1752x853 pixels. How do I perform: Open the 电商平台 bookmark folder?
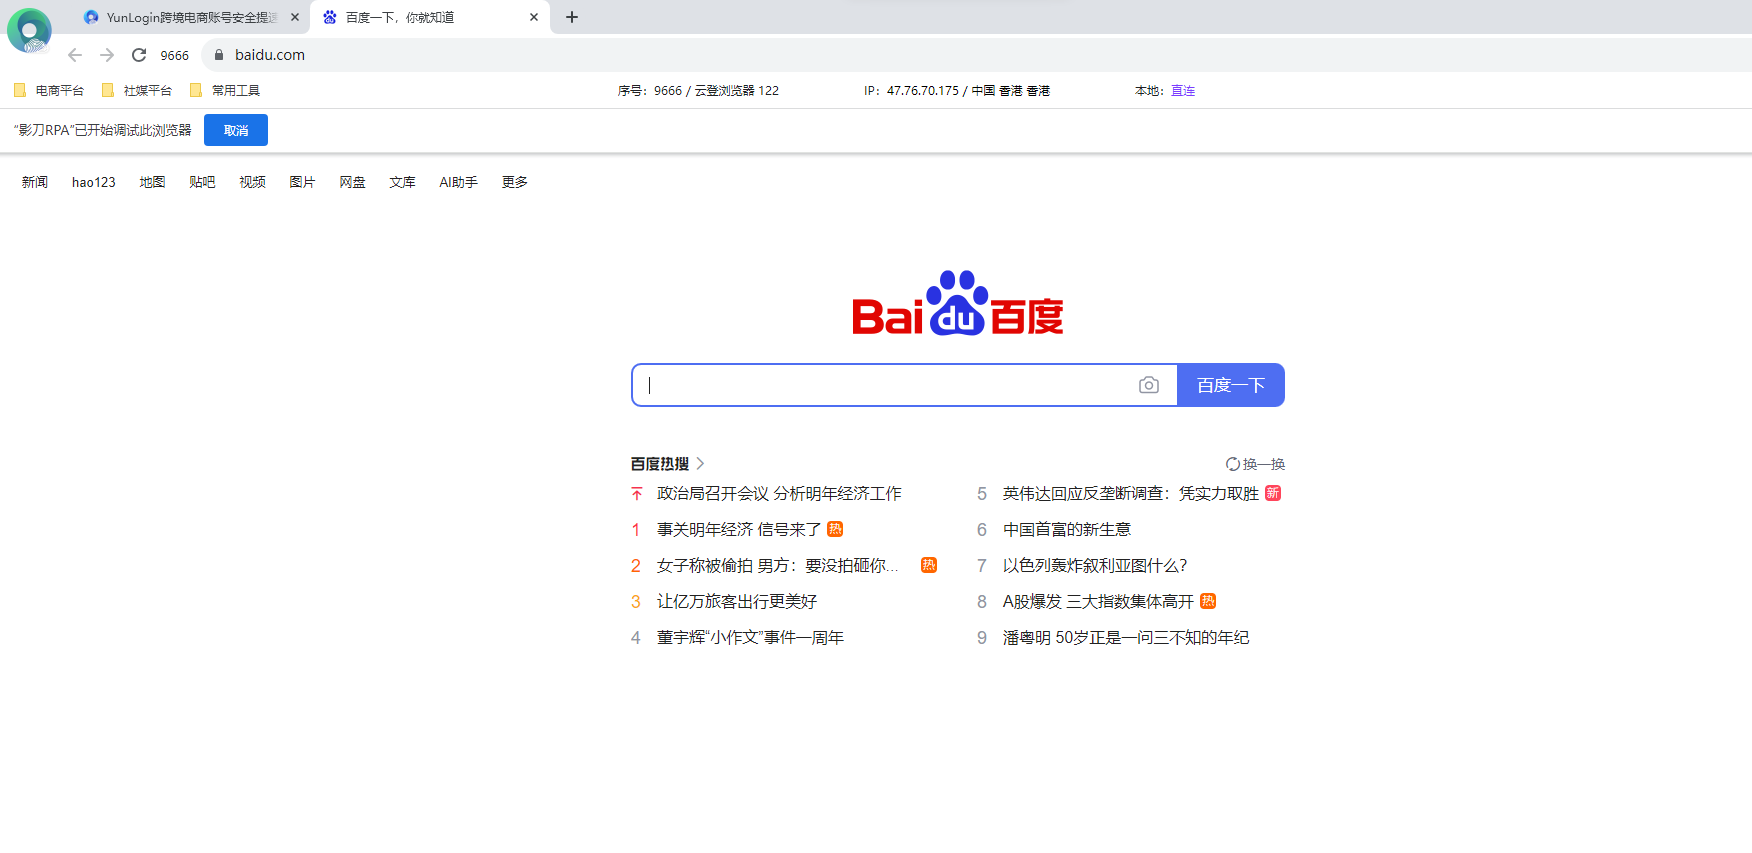49,90
